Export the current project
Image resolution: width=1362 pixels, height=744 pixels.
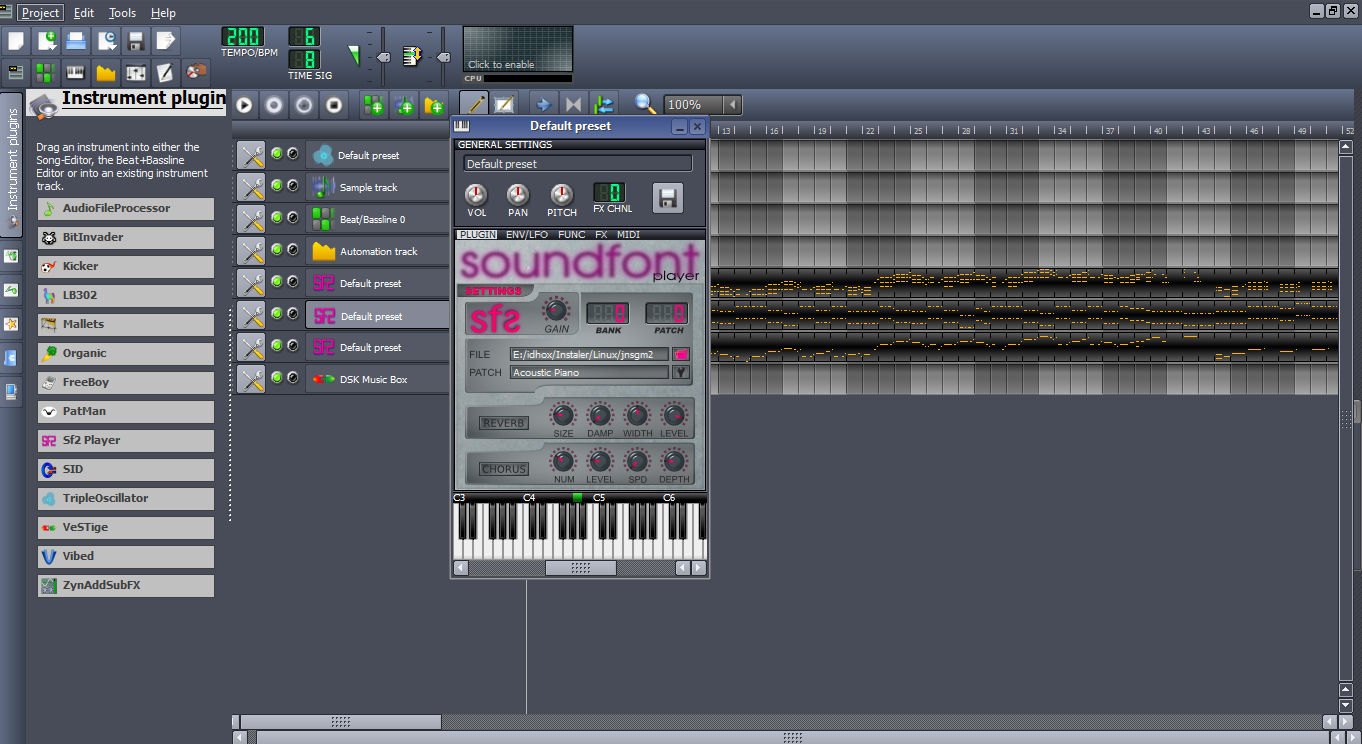coord(166,41)
